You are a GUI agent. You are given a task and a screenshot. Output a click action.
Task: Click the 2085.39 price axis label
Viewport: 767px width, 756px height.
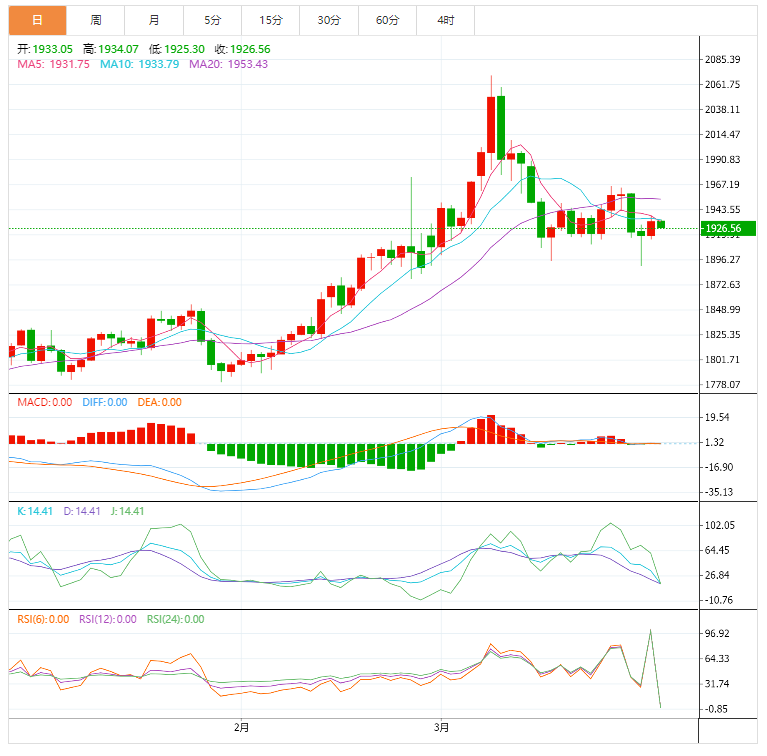click(x=722, y=60)
